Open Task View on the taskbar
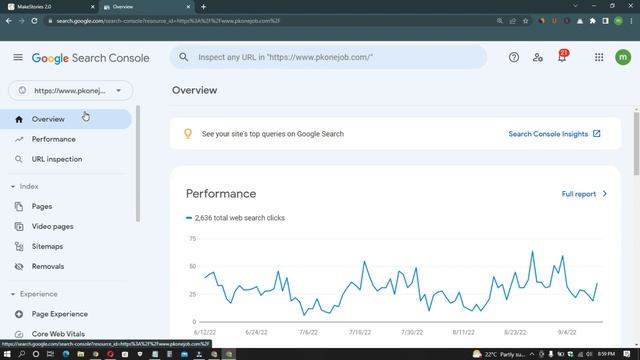Image resolution: width=640 pixels, height=360 pixels. click(x=50, y=354)
